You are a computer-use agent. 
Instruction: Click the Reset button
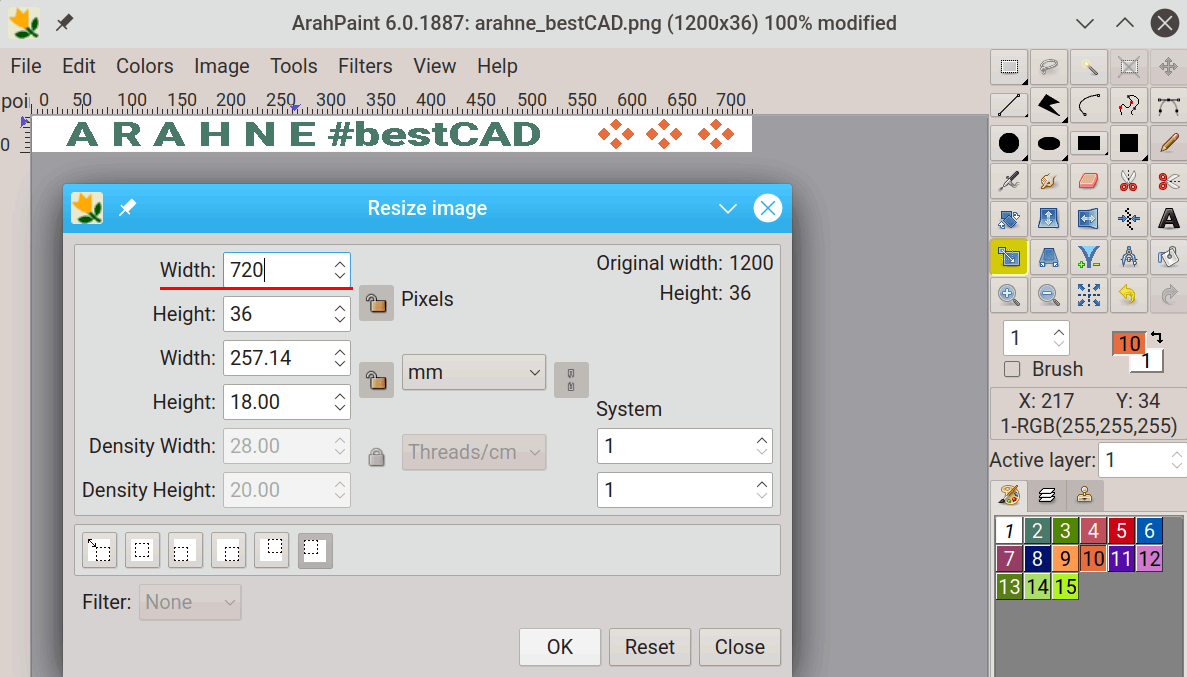(x=650, y=647)
